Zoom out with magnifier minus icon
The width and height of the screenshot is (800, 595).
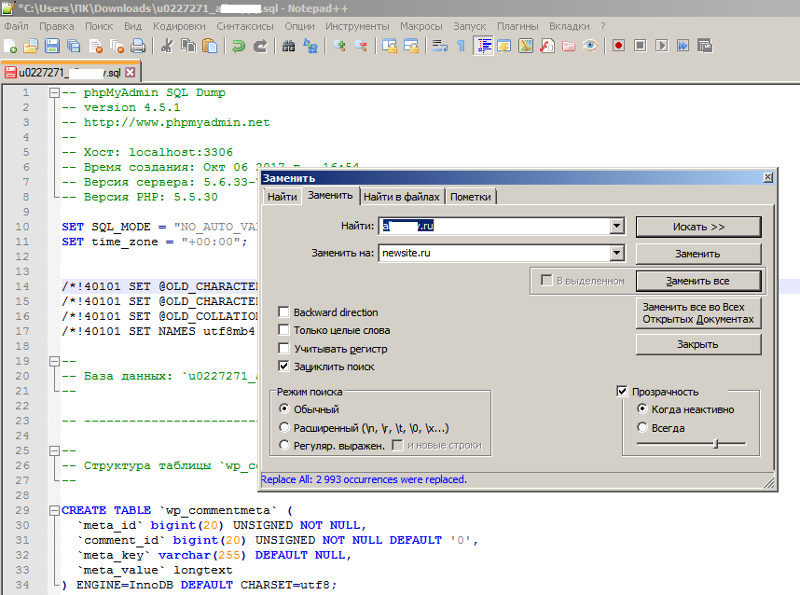click(361, 46)
